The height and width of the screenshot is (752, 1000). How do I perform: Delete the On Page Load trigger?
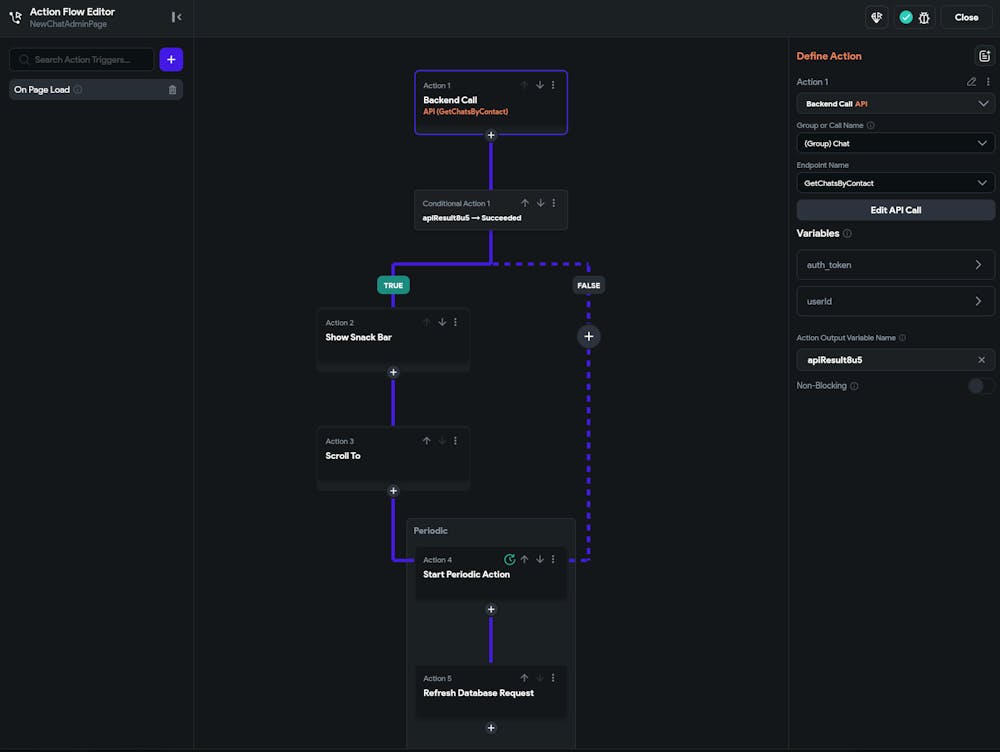[172, 90]
